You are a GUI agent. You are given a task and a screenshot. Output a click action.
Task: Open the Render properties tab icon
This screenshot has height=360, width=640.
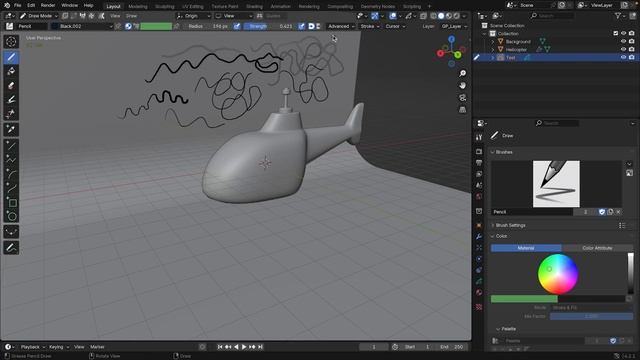pos(479,152)
